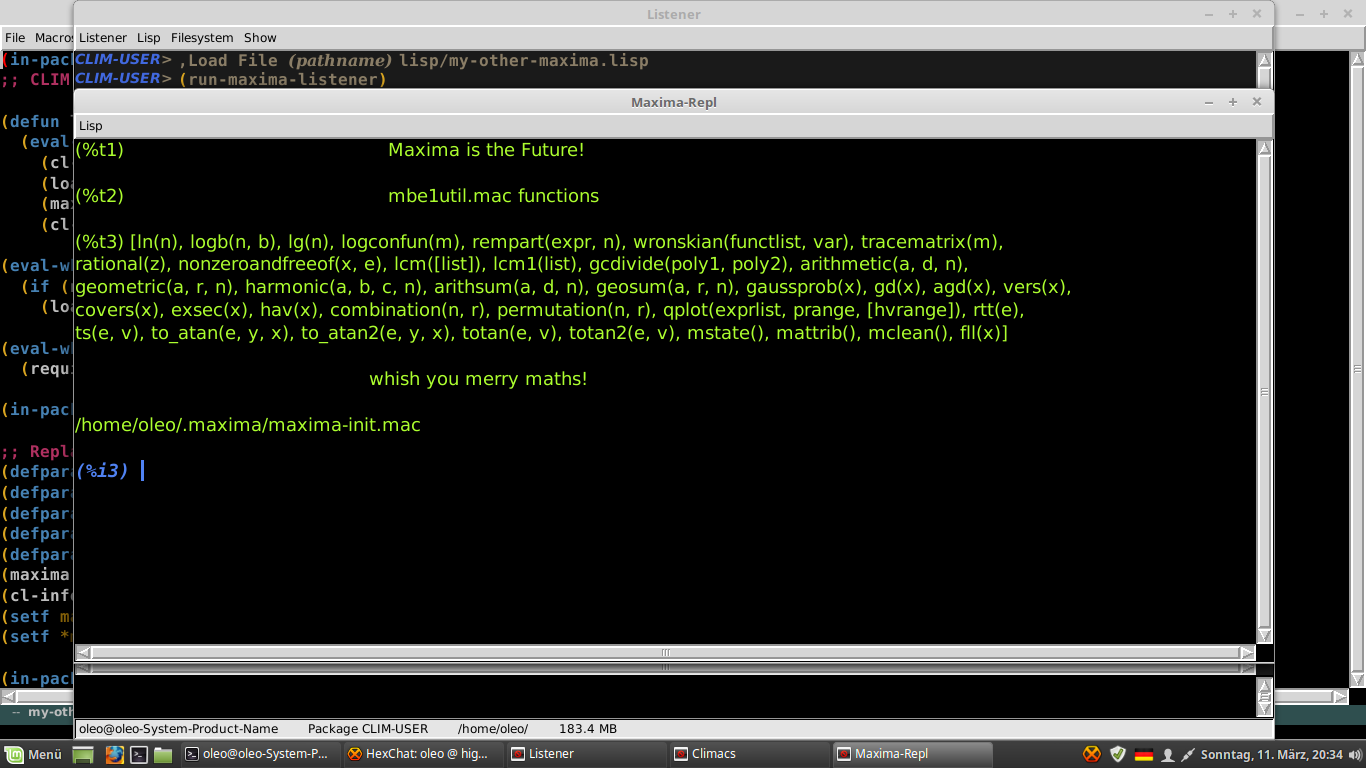Click the (%i3) input prompt
The image size is (1366, 768).
103,470
